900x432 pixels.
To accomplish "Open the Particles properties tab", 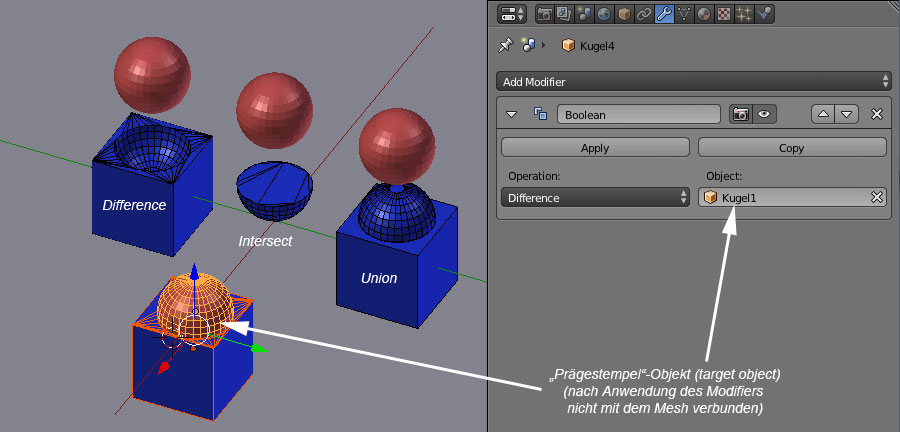I will (x=743, y=14).
